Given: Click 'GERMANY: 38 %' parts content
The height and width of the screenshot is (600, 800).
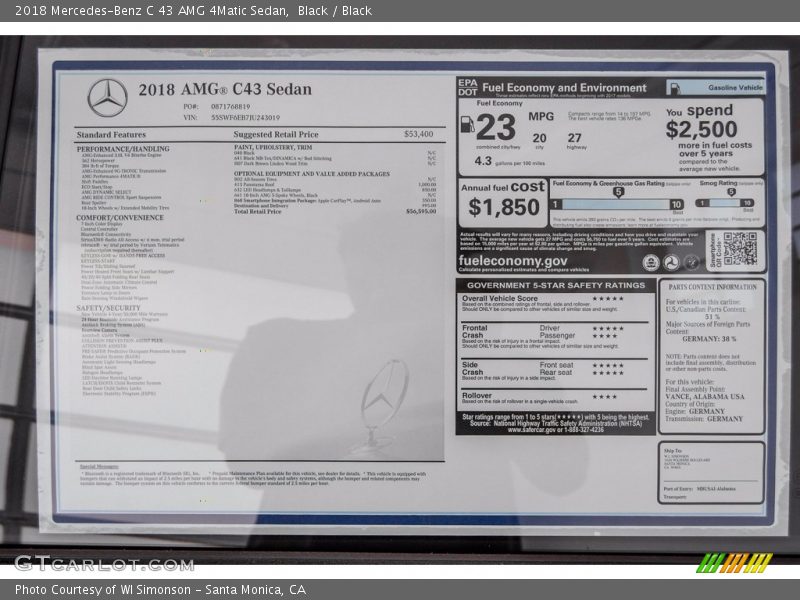Looking at the screenshot, I should coord(709,339).
